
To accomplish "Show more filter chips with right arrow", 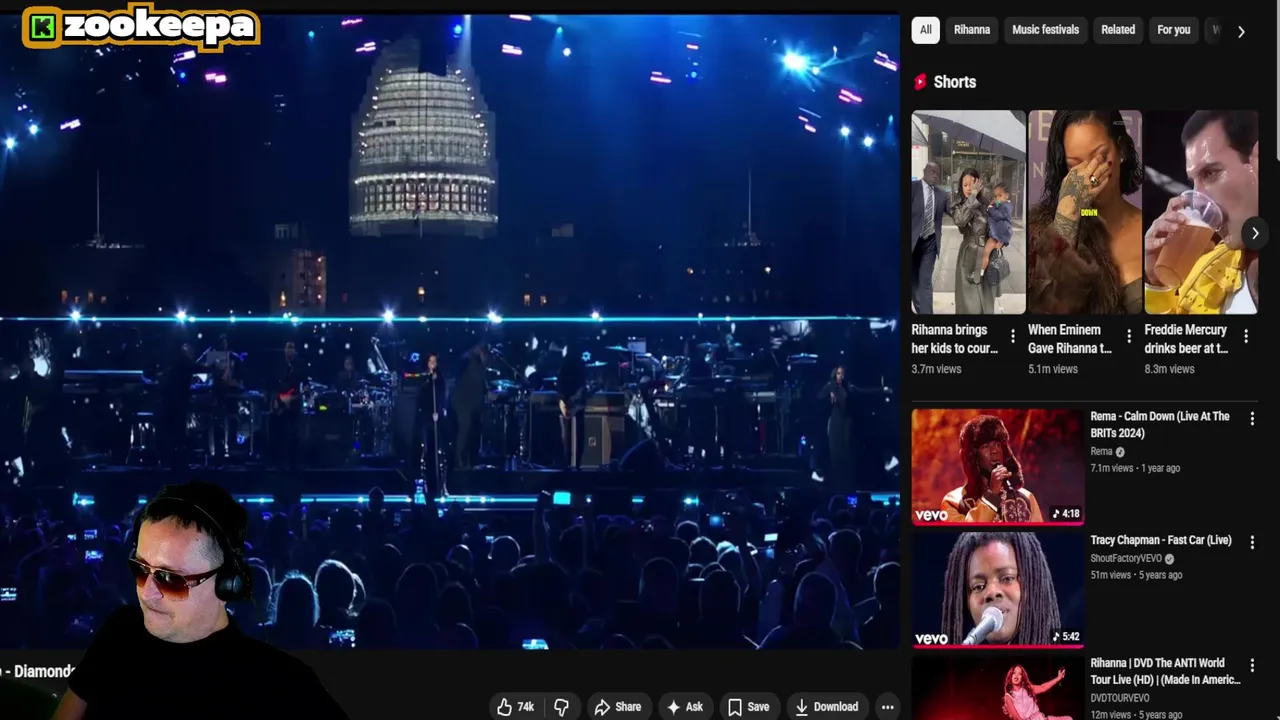I will (1241, 31).
